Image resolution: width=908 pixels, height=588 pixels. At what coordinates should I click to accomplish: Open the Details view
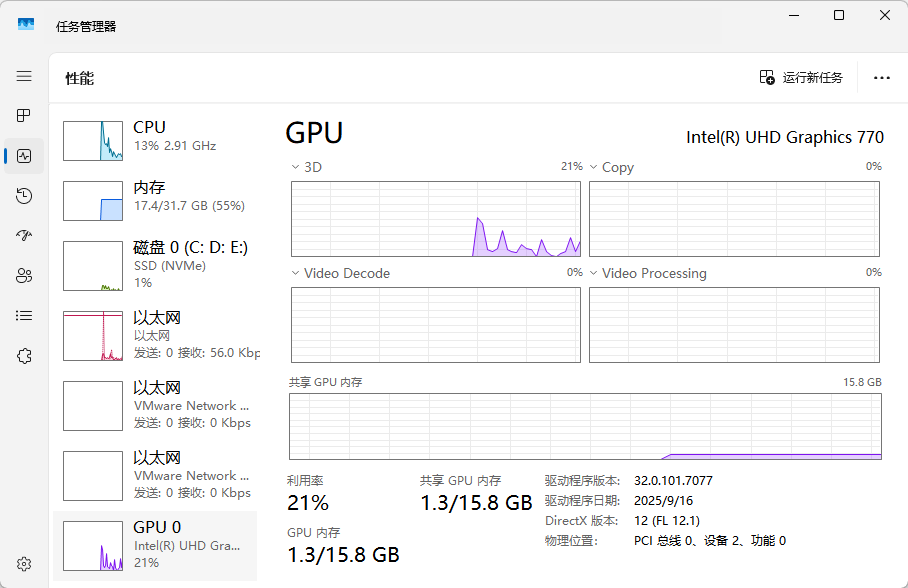[23, 315]
